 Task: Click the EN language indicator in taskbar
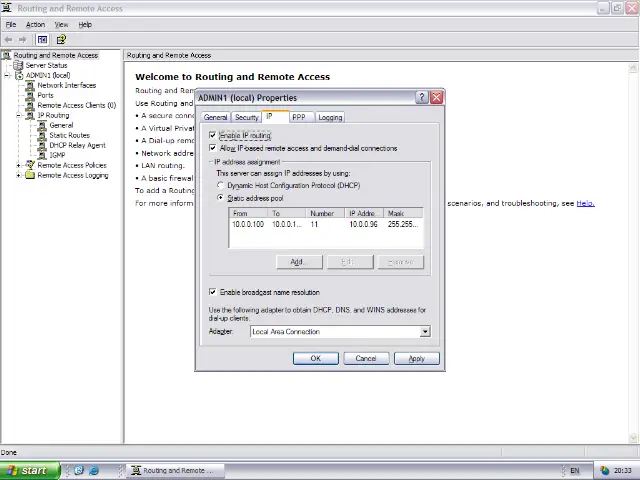pyautogui.click(x=575, y=471)
